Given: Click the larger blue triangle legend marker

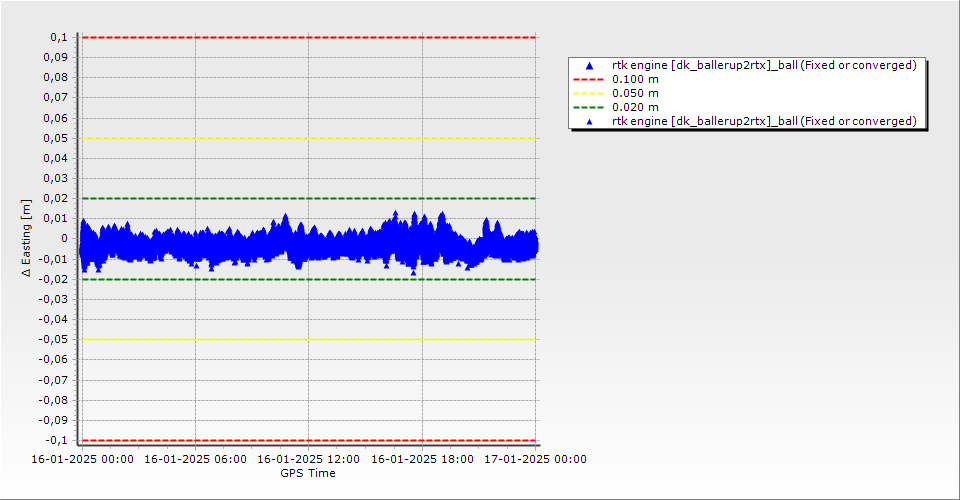Looking at the screenshot, I should click(x=590, y=65).
